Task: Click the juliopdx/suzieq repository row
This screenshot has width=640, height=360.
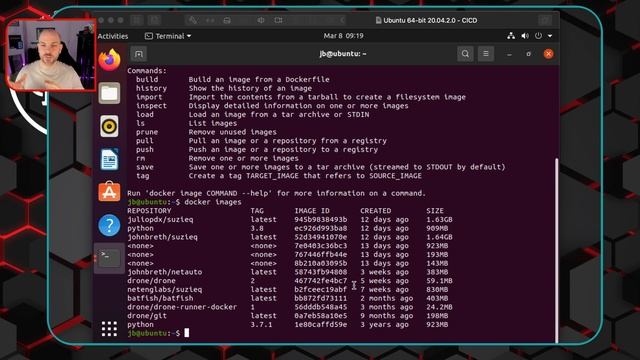Action: (290, 220)
